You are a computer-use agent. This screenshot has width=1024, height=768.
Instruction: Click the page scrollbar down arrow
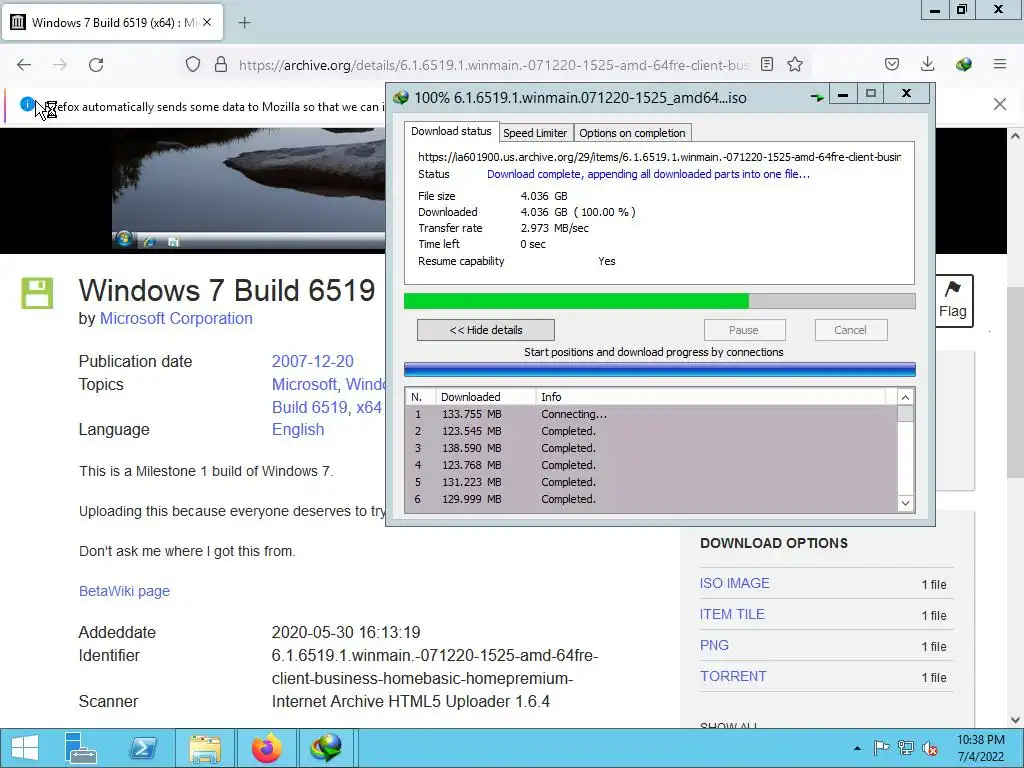pos(1014,720)
